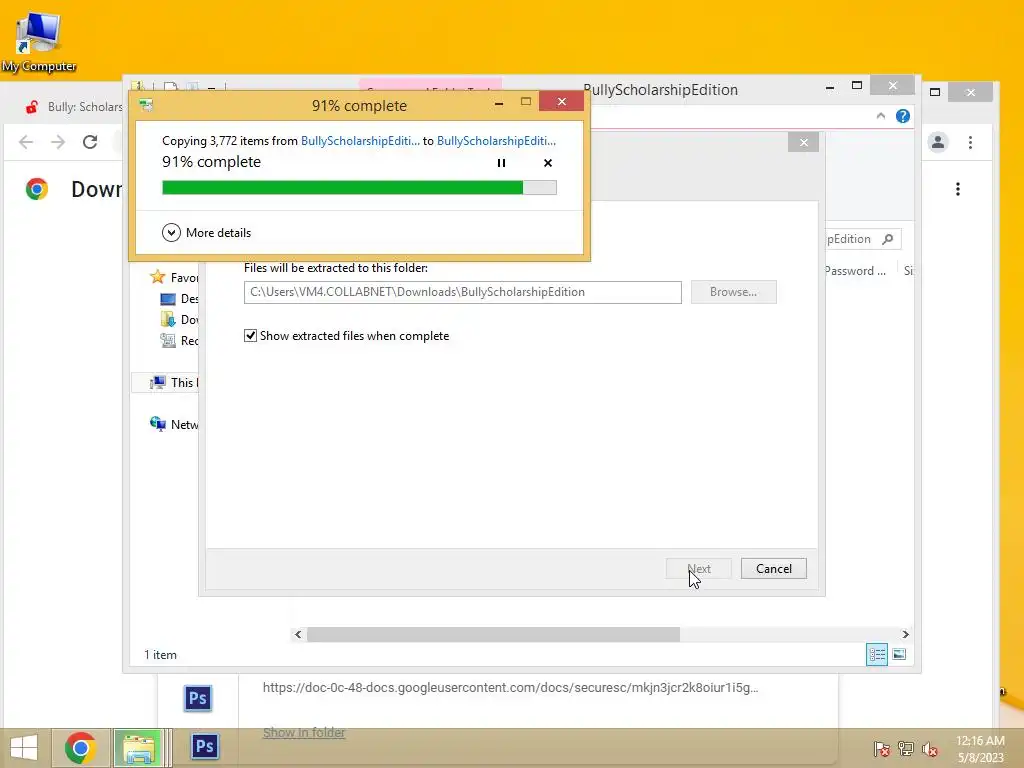Click the googleusercontent download URL
The image size is (1024, 768).
coord(510,687)
